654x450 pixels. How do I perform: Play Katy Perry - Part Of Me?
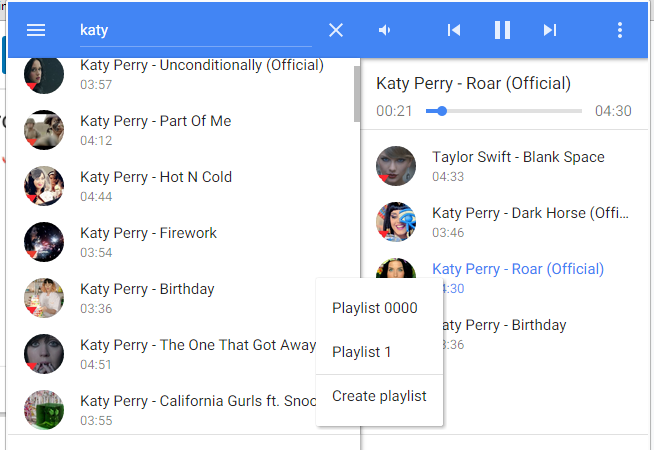point(155,121)
